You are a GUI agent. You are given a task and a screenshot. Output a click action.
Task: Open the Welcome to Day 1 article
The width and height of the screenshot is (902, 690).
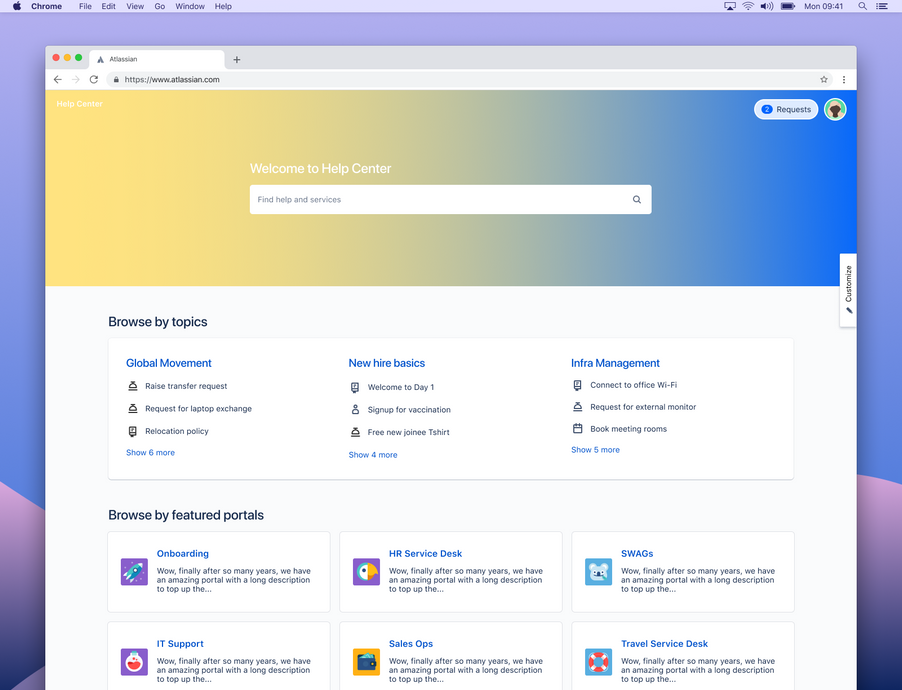pyautogui.click(x=401, y=387)
